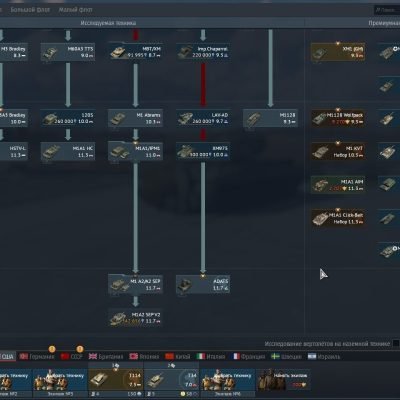This screenshot has width=400, height=400.
Task: Expand the M1 A2/A2 SEP vehicle group
Action: (135, 284)
